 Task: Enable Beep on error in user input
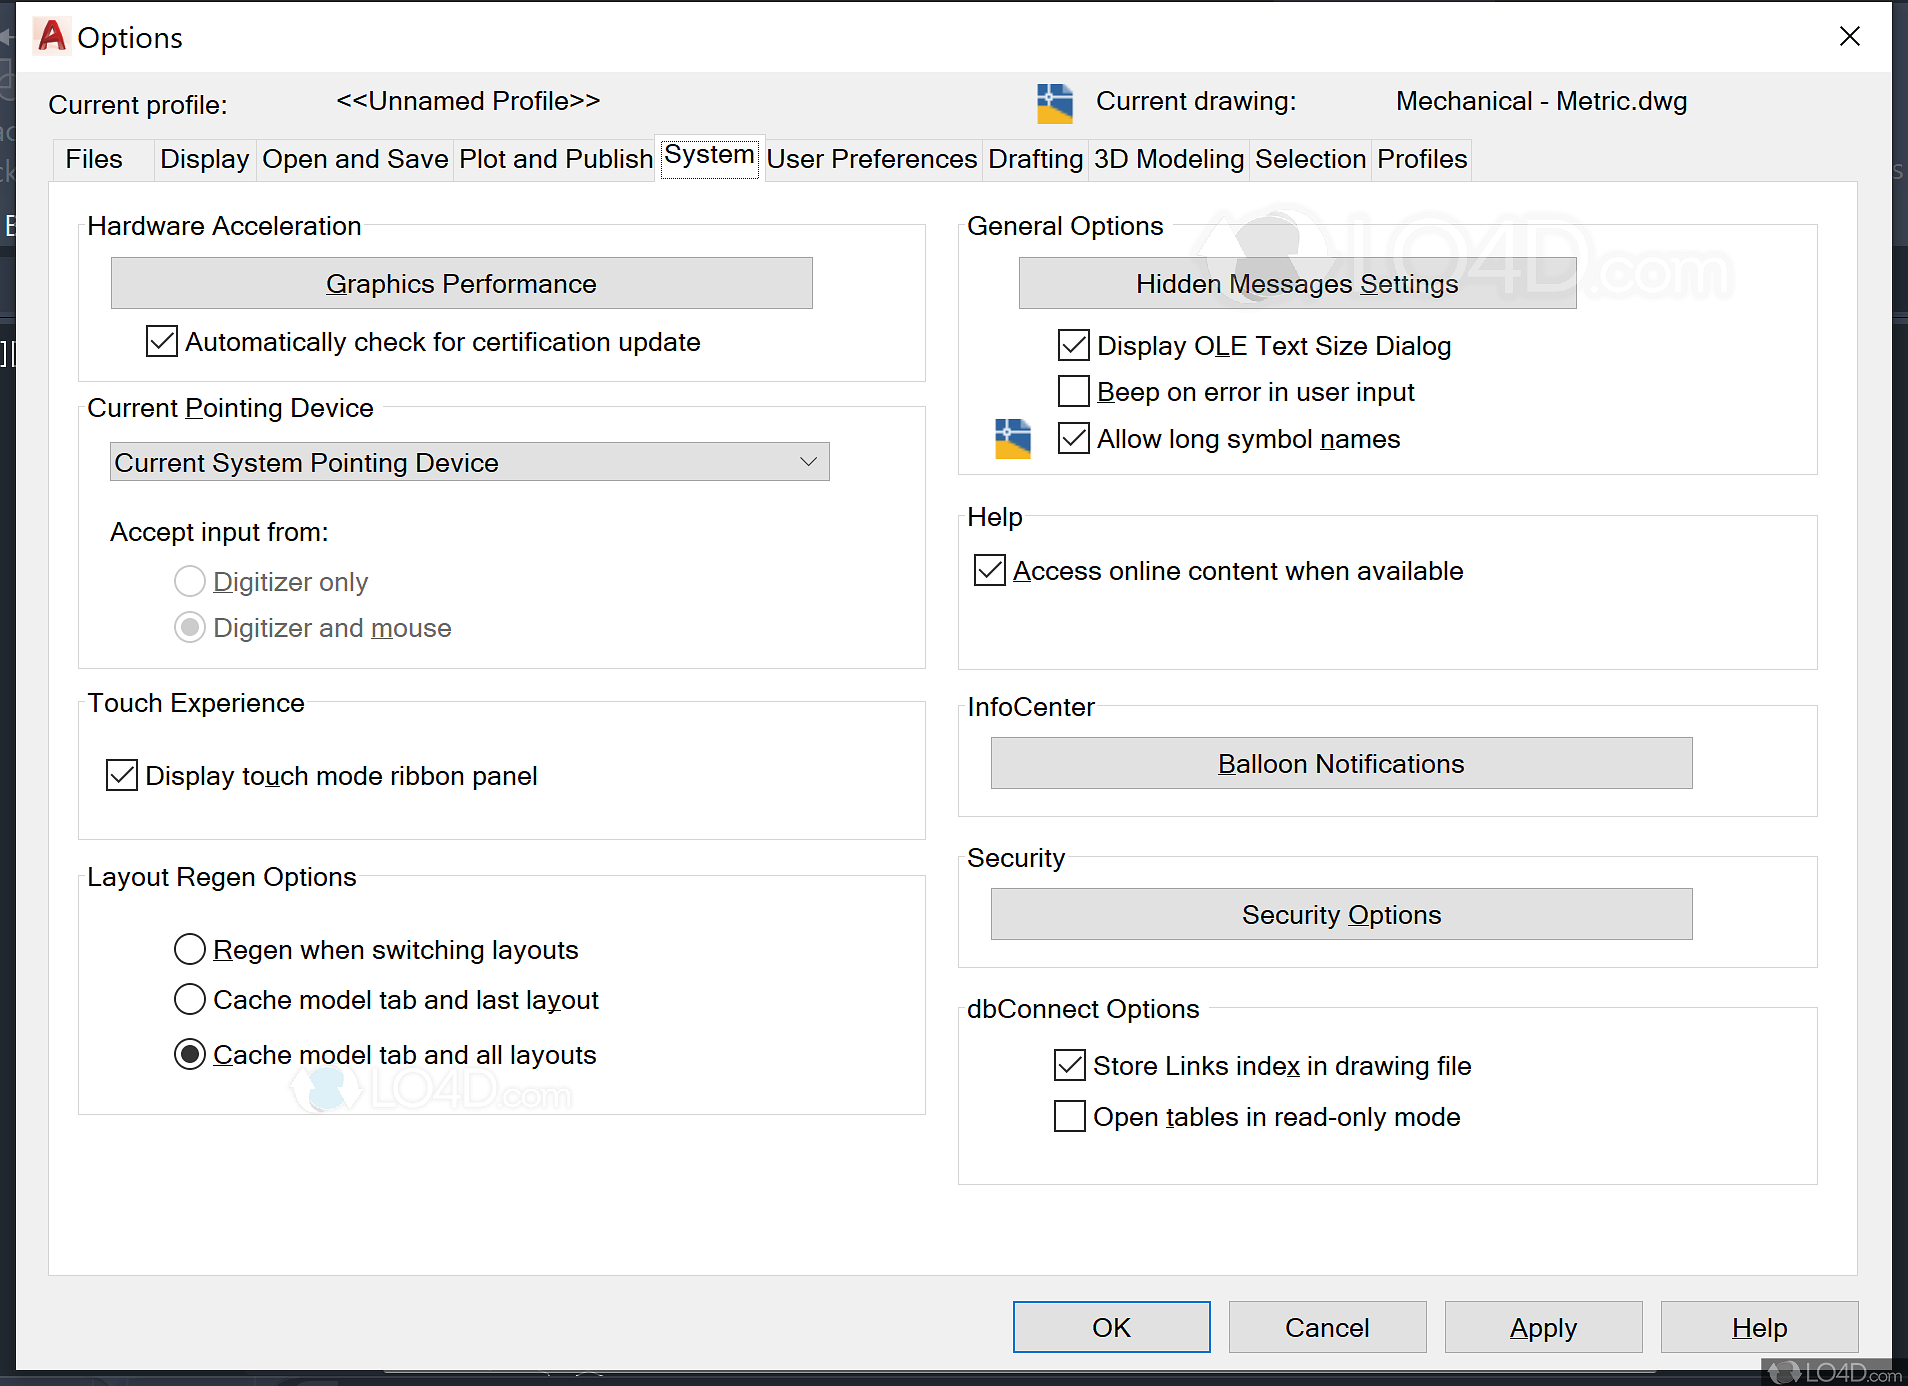click(x=1073, y=392)
